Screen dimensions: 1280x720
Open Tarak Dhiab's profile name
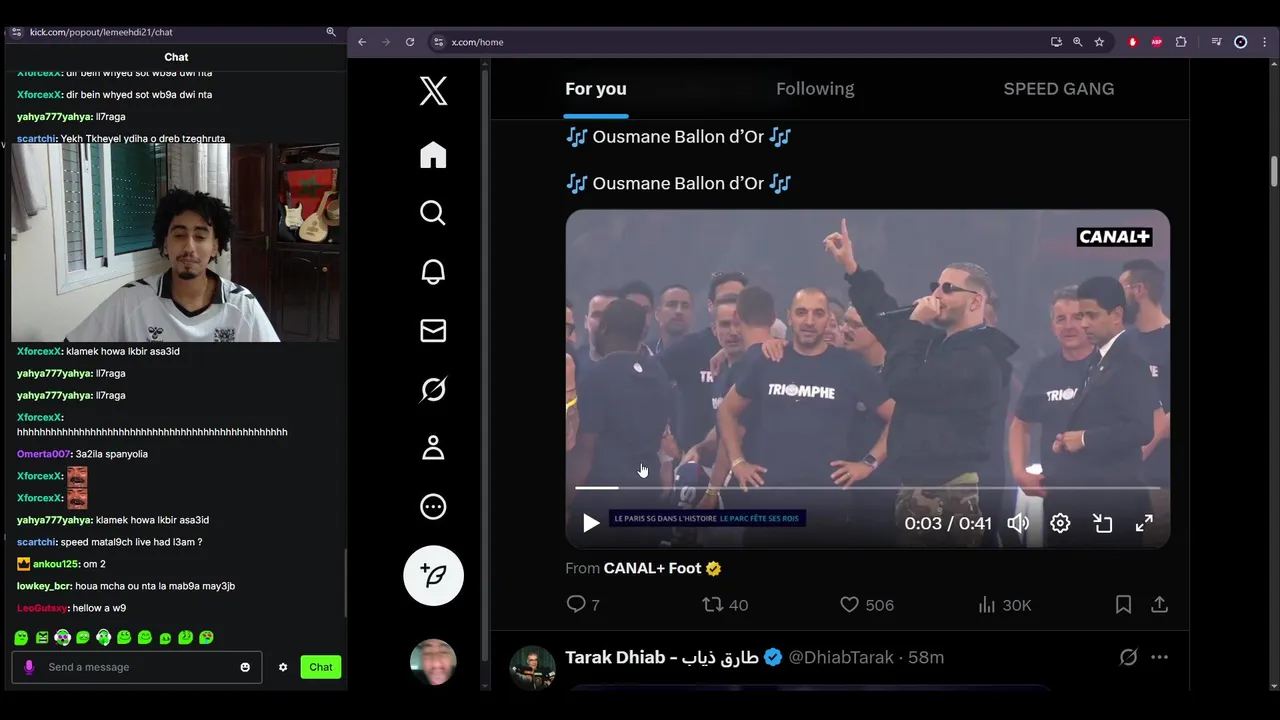click(x=661, y=657)
